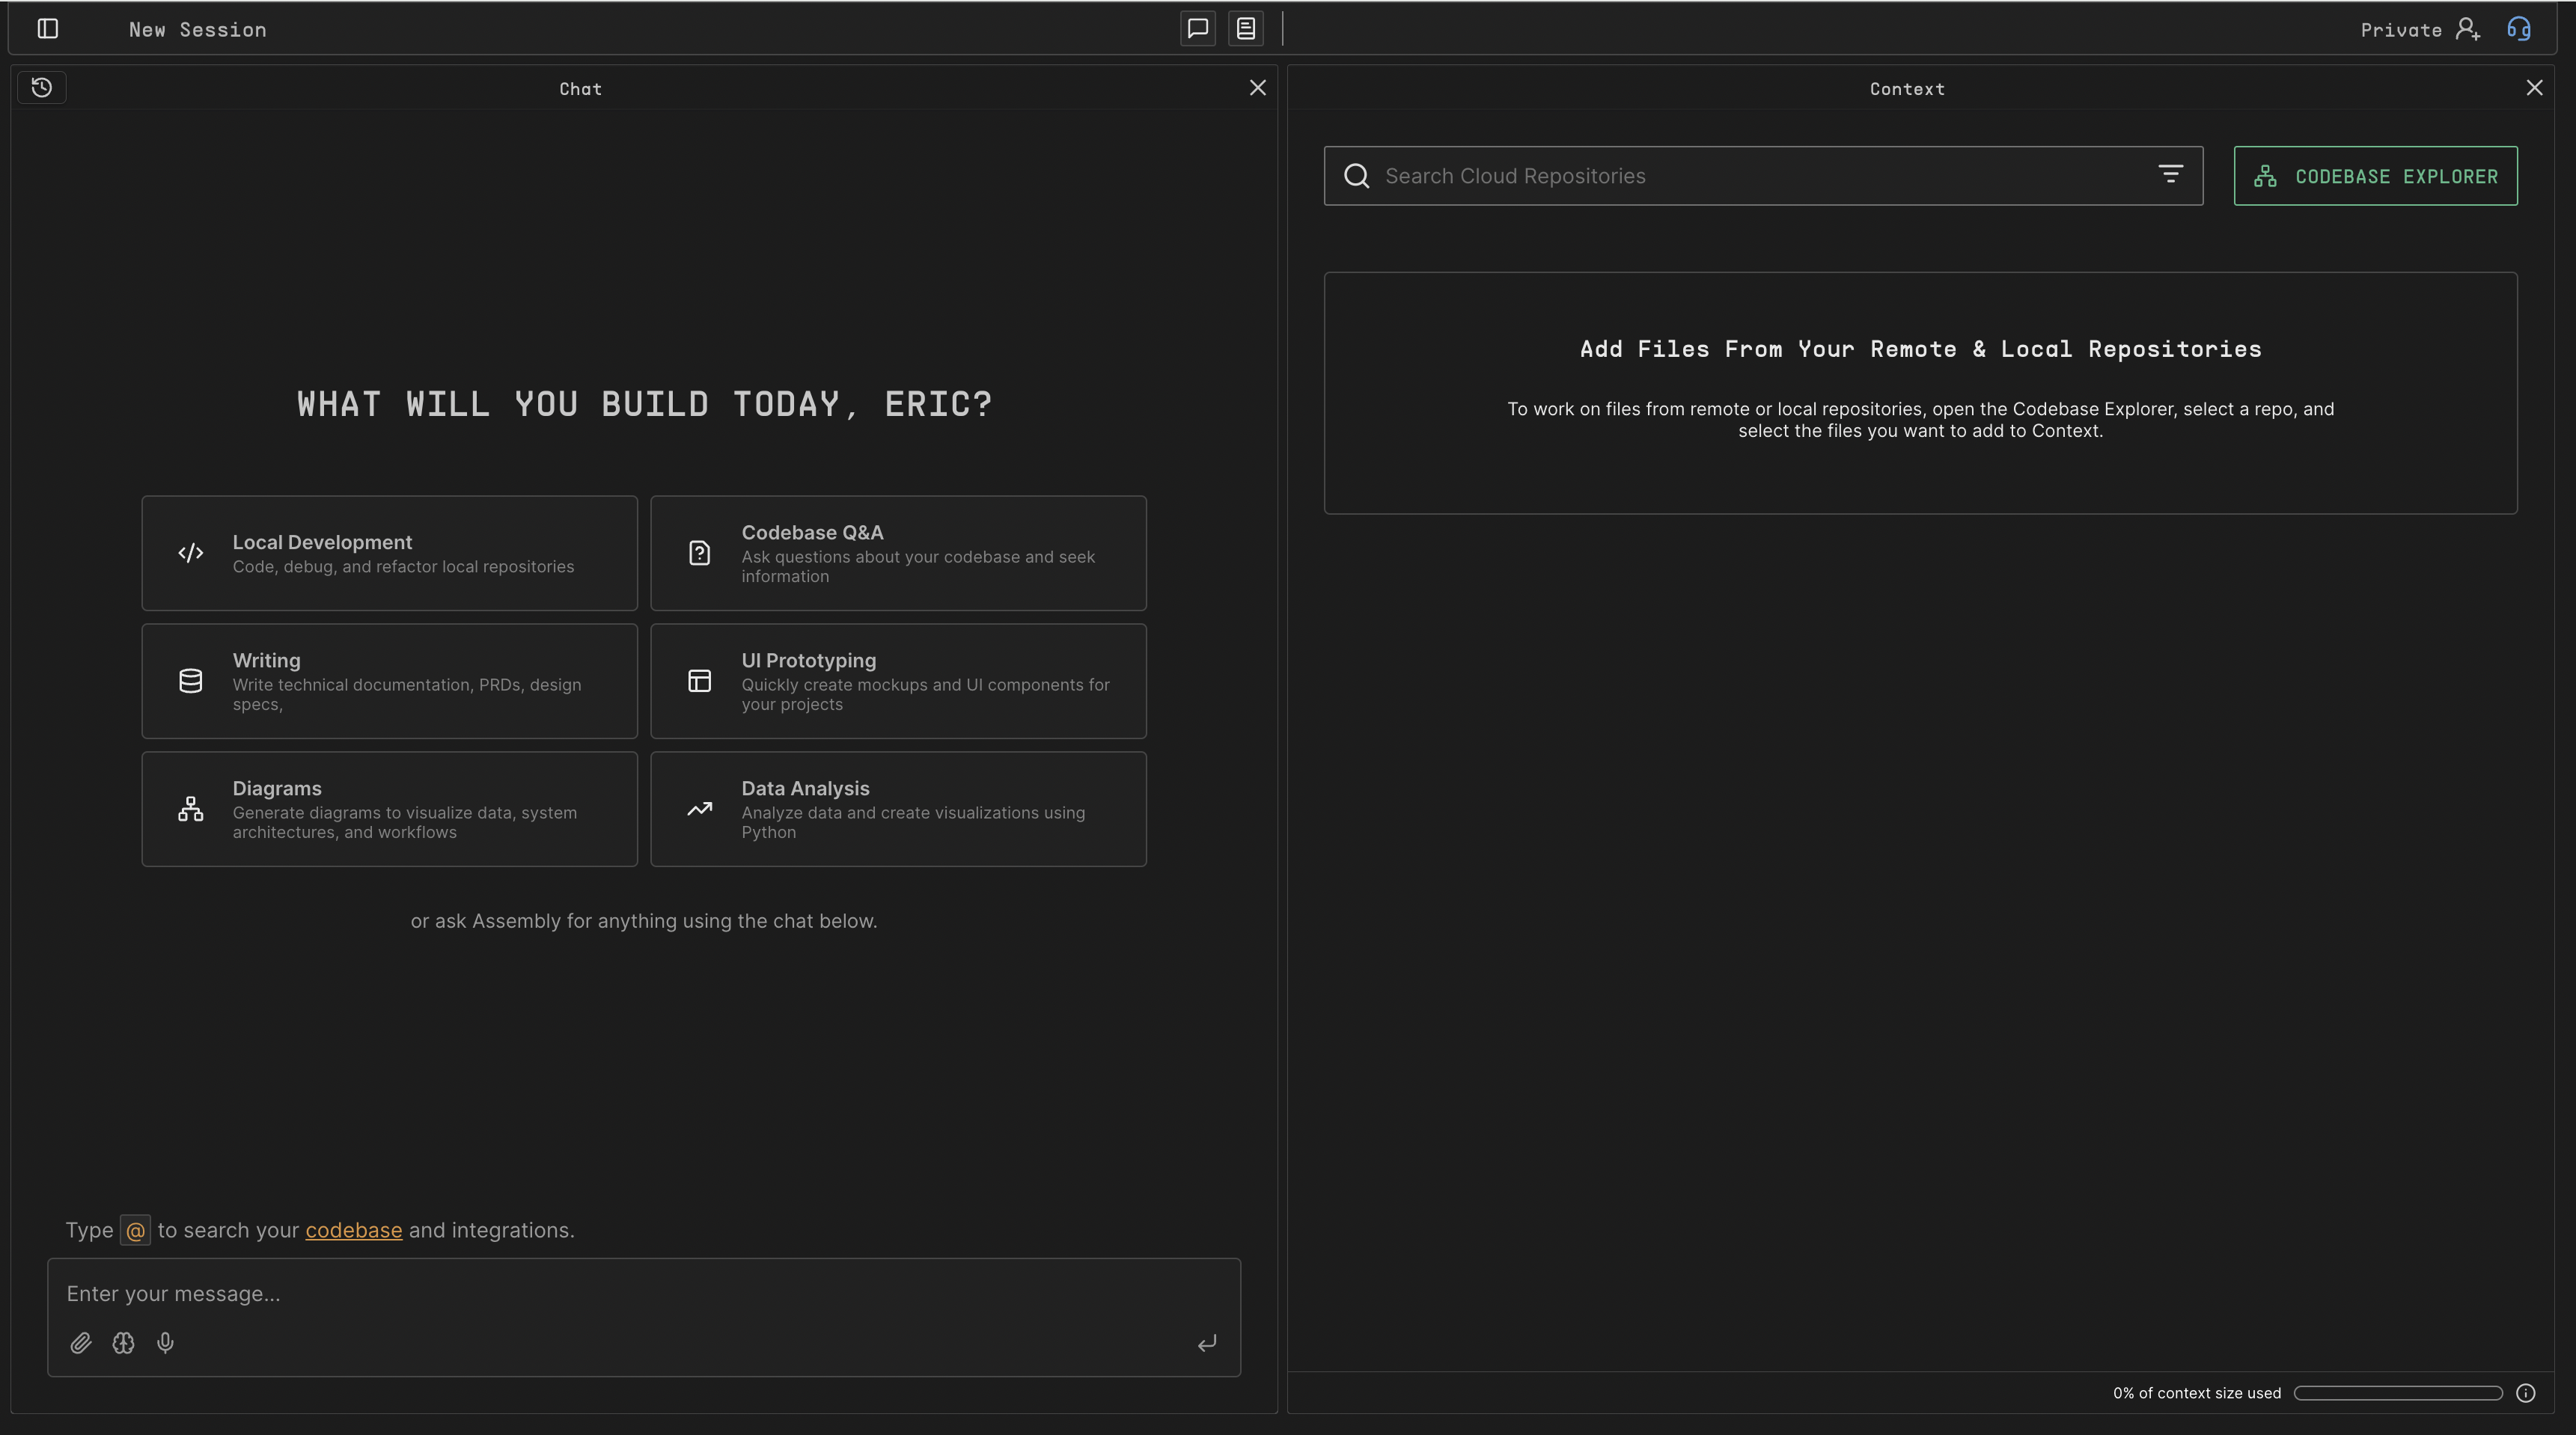Click the brain model icon
2576x1435 pixels.
pos(123,1343)
